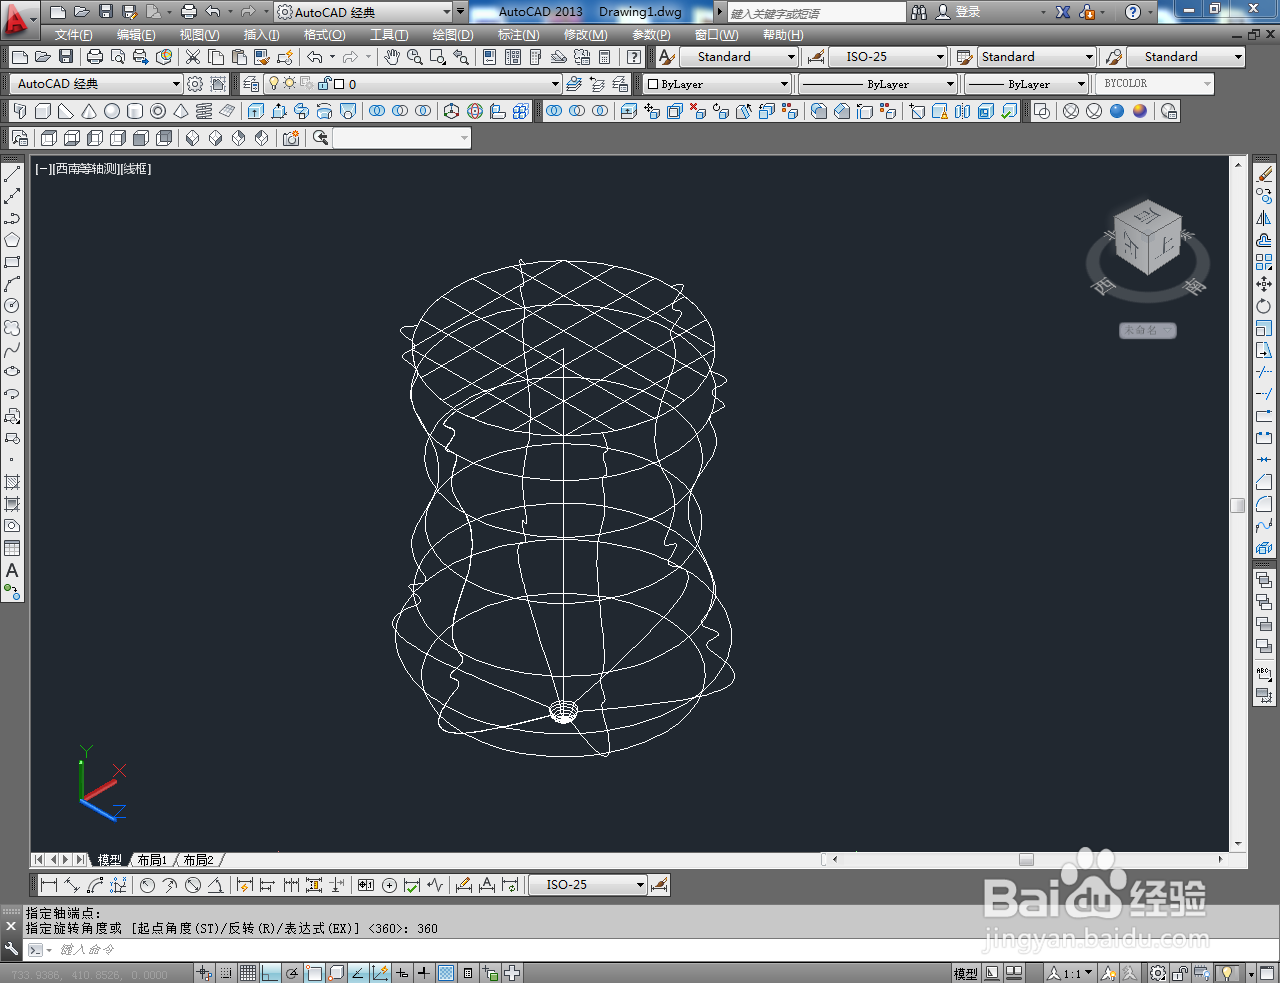1280x983 pixels.
Task: Select the Hatch tool
Action: (x=12, y=482)
